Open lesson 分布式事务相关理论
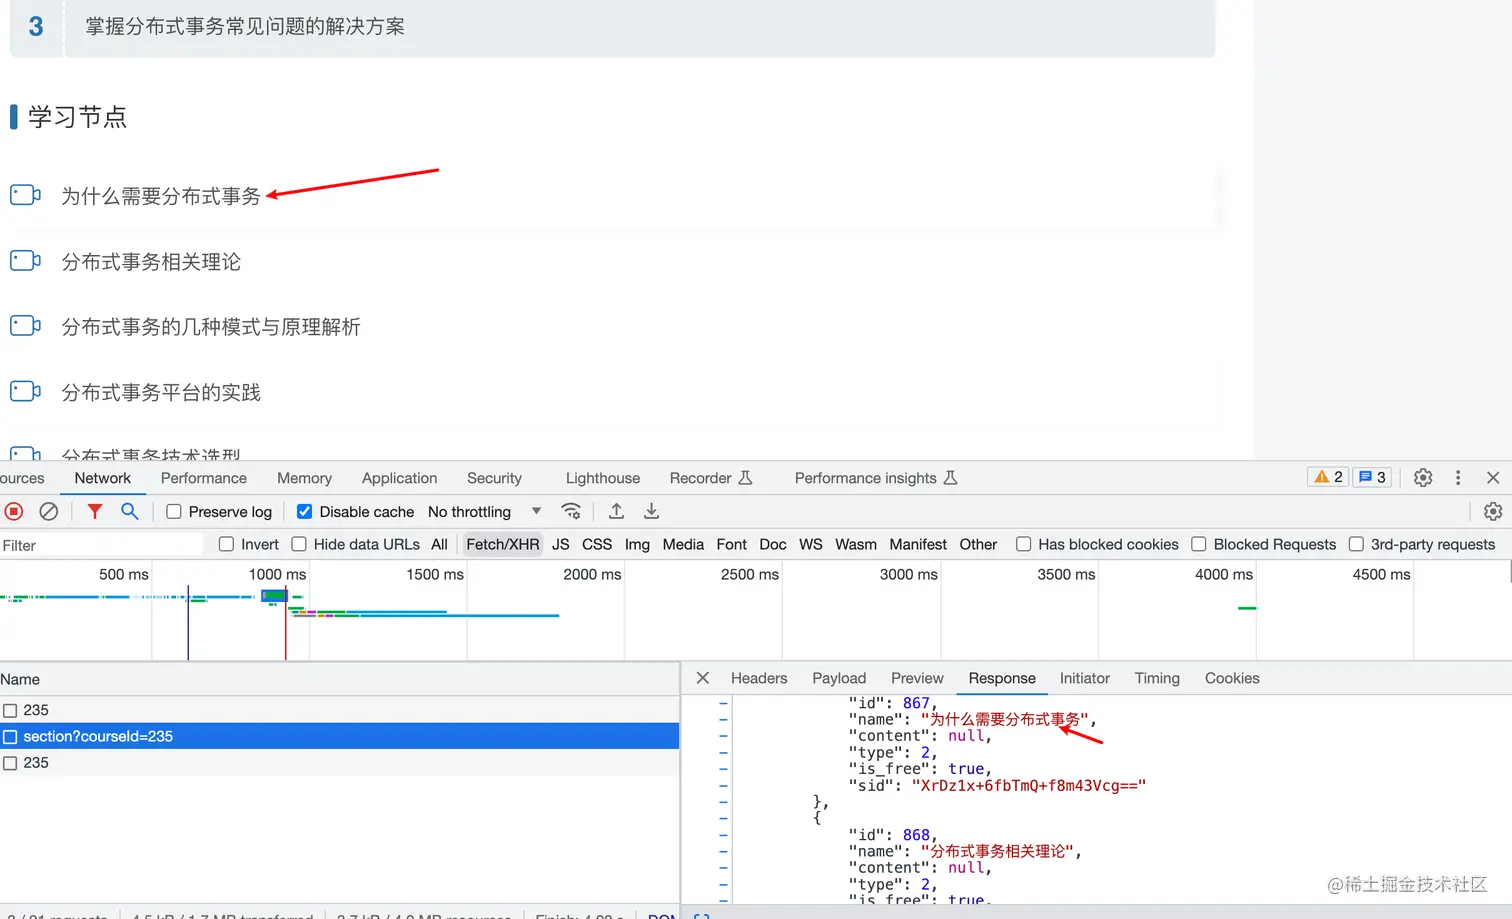Viewport: 1512px width, 919px height. tap(151, 262)
